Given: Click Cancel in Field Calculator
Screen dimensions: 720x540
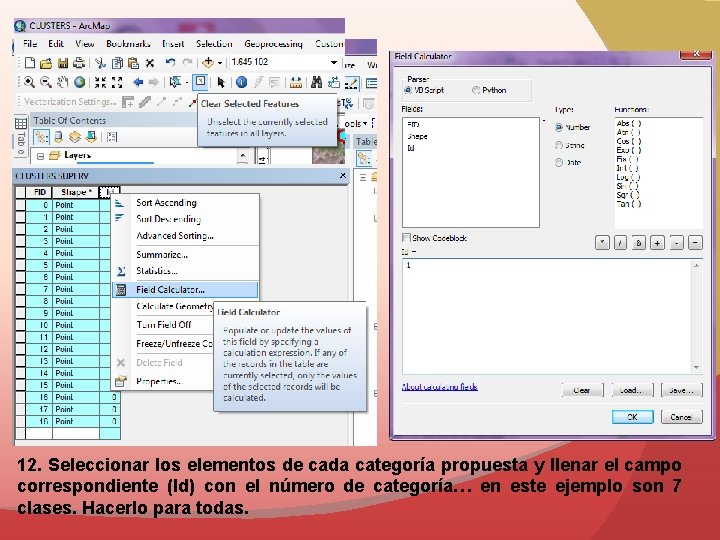Looking at the screenshot, I should pyautogui.click(x=681, y=417).
